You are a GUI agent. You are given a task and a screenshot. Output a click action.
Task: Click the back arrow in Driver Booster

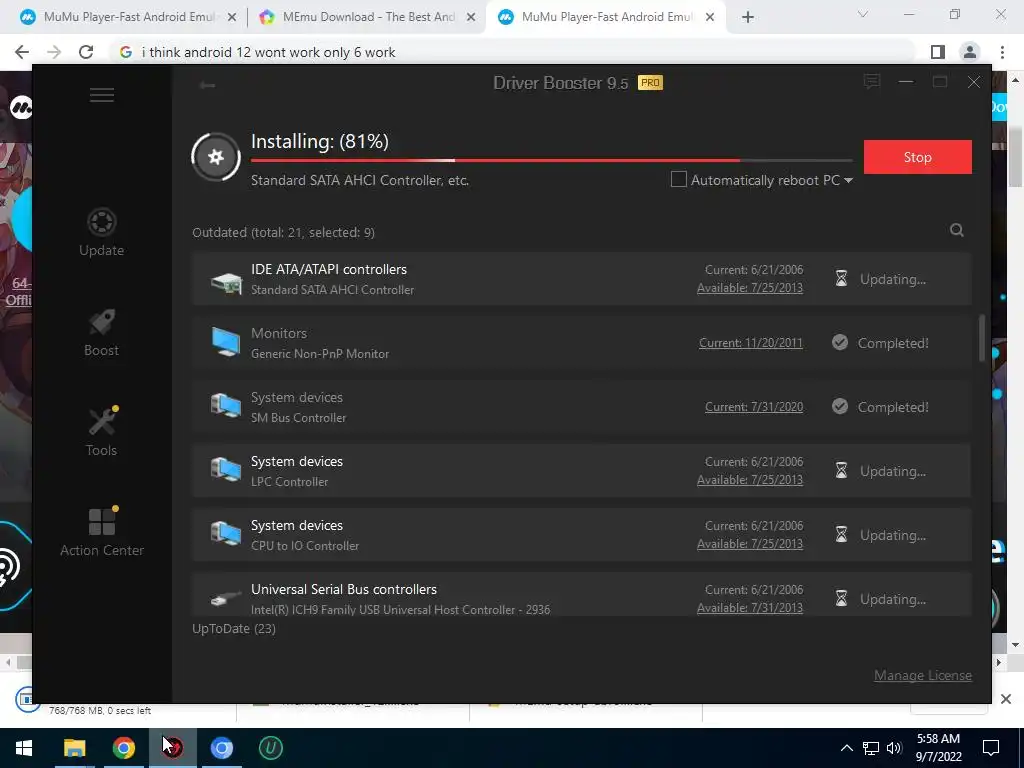click(208, 85)
